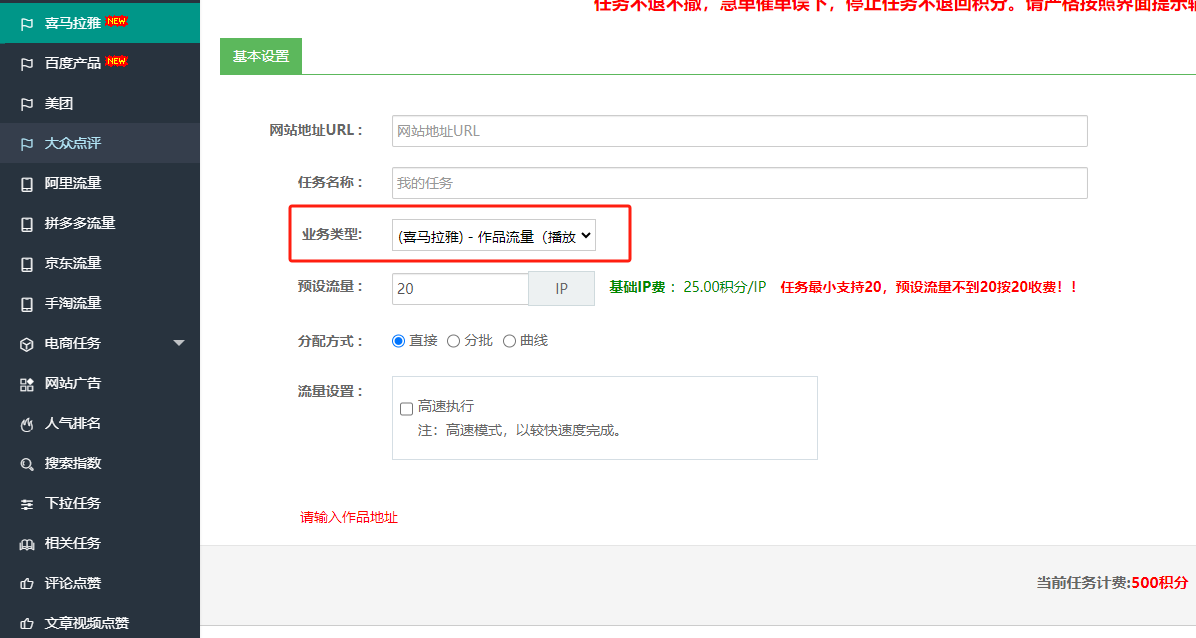This screenshot has height=638, width=1196.
Task: Open 相关任务 in the sidebar
Action: pos(100,543)
